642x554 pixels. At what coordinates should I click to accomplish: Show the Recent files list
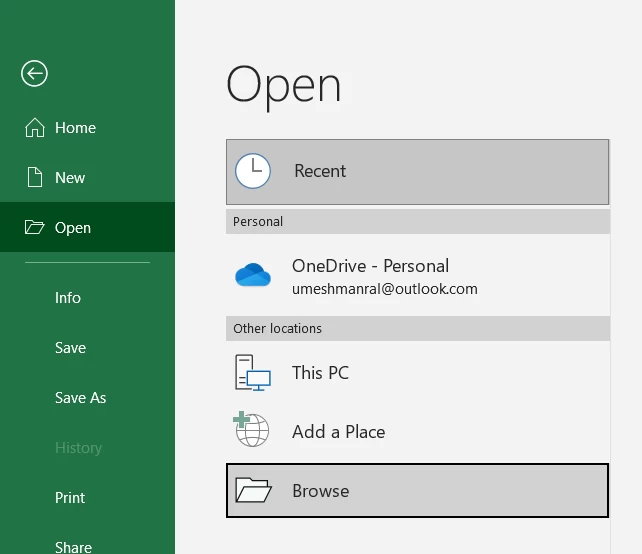coord(418,172)
